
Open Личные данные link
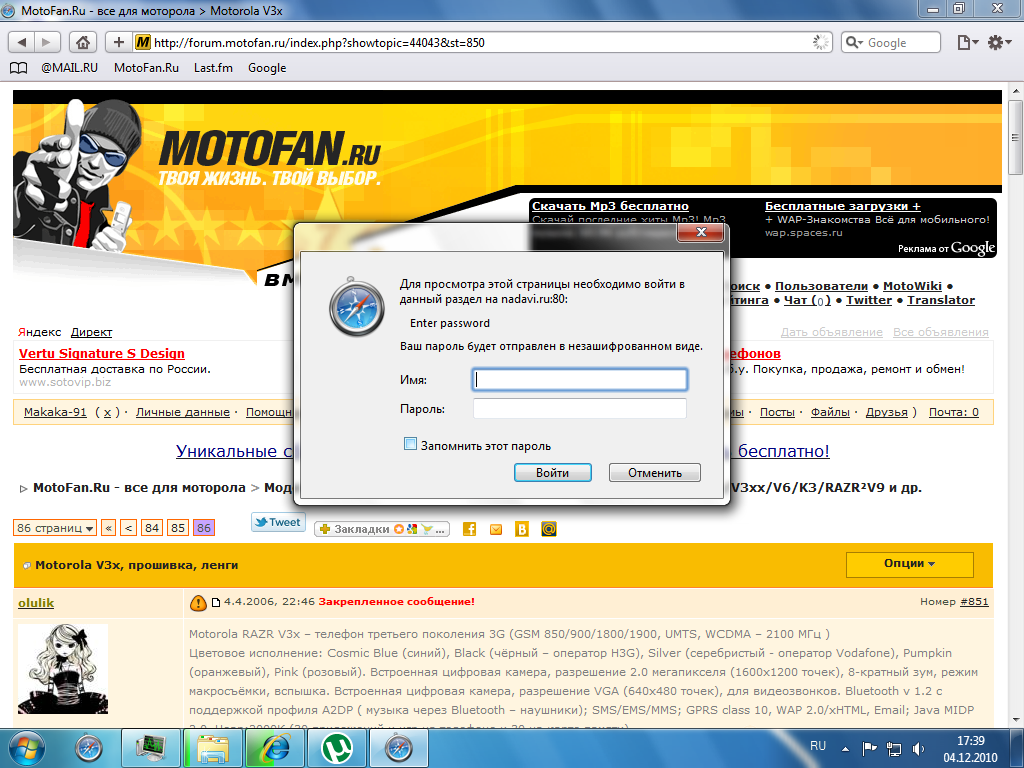point(183,412)
